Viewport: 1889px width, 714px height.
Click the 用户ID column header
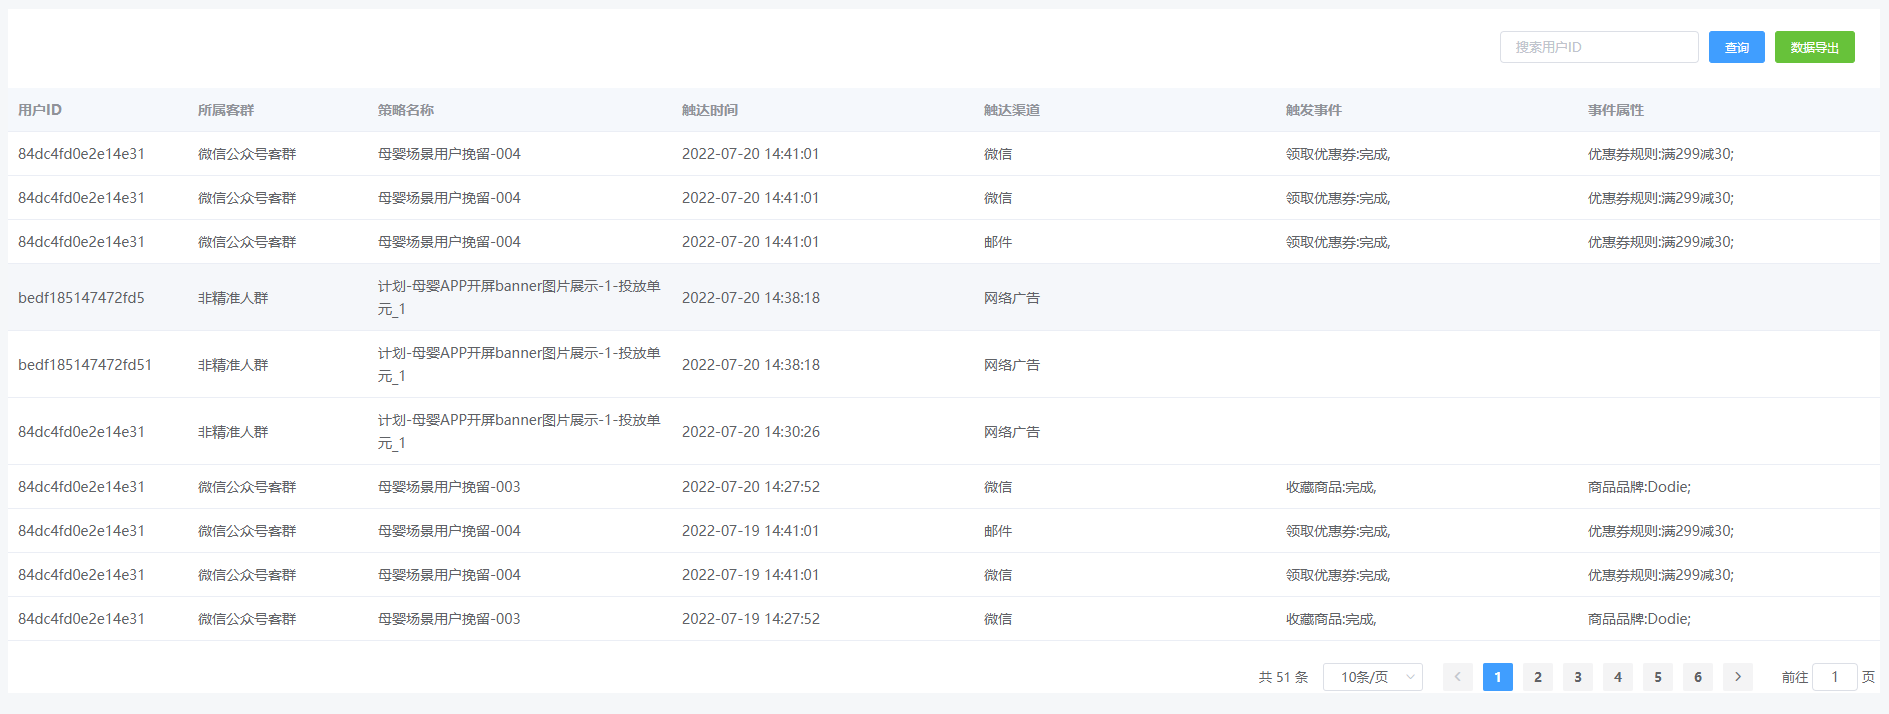point(40,110)
